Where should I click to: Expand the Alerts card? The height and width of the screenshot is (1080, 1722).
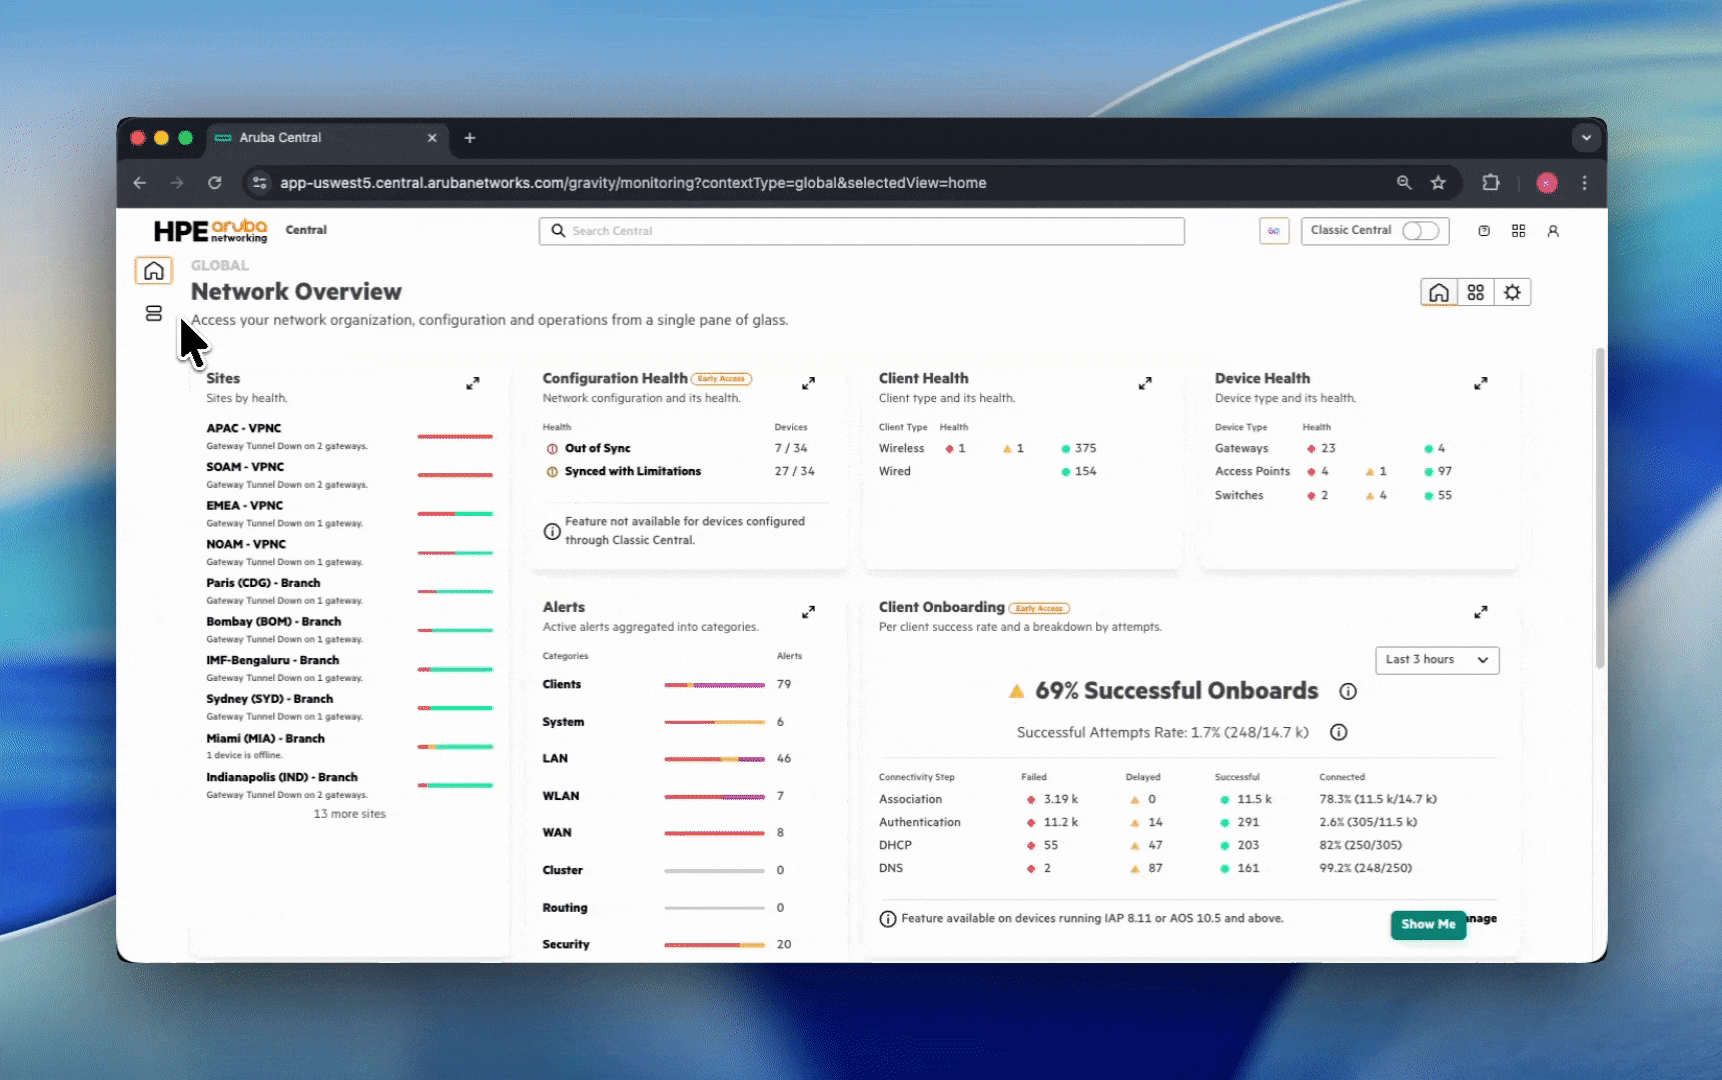(x=809, y=612)
